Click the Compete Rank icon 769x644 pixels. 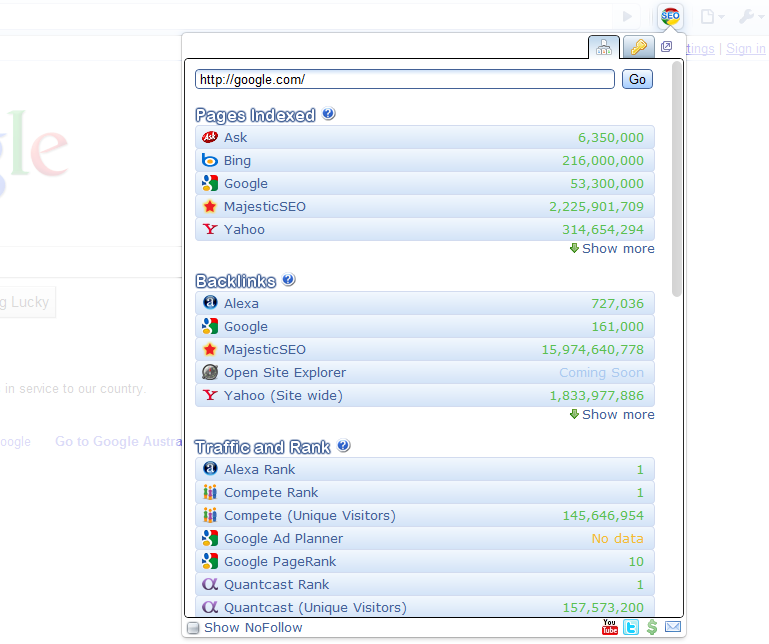[210, 492]
